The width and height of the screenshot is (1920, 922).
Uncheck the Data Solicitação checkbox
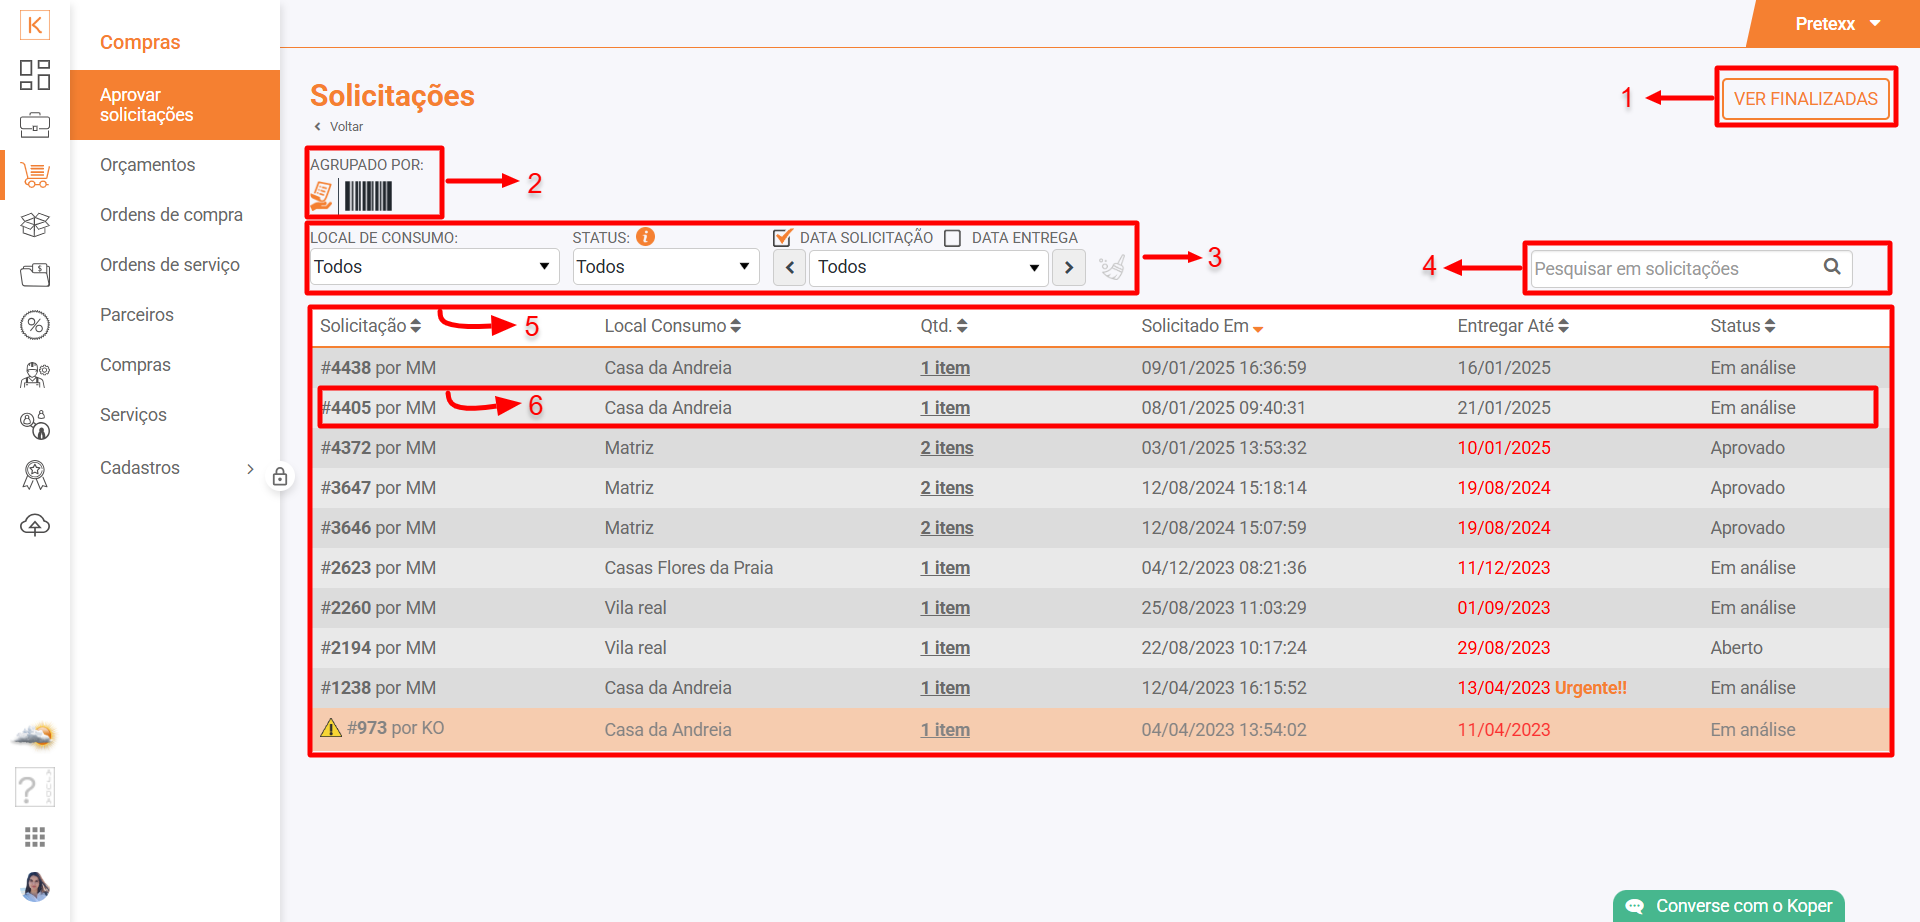tap(783, 238)
